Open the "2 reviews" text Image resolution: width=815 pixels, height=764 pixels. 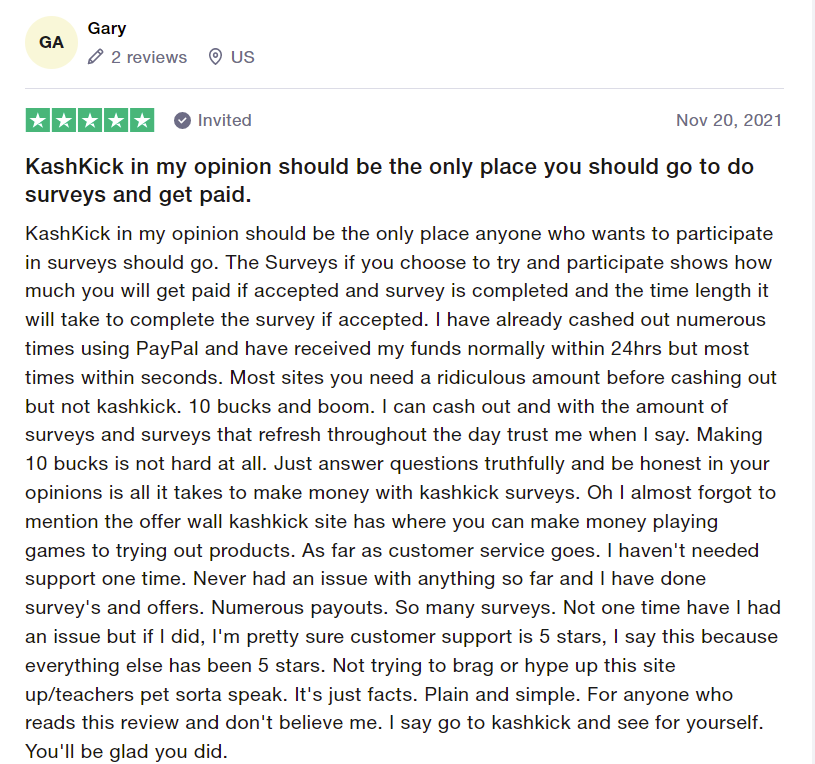[x=149, y=57]
